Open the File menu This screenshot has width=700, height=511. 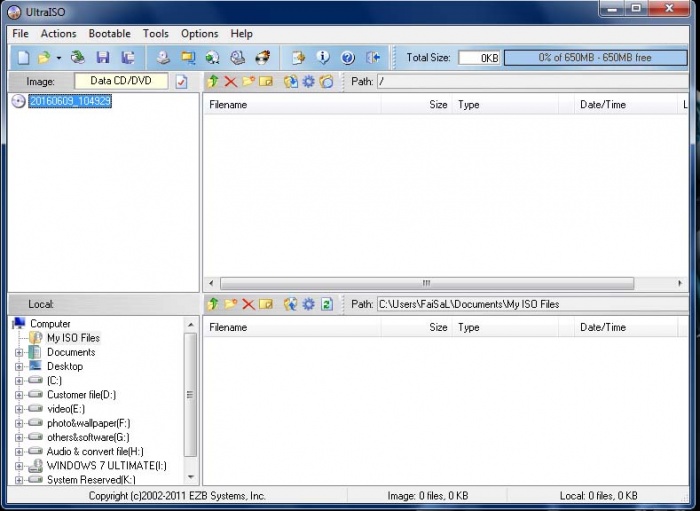click(x=21, y=34)
